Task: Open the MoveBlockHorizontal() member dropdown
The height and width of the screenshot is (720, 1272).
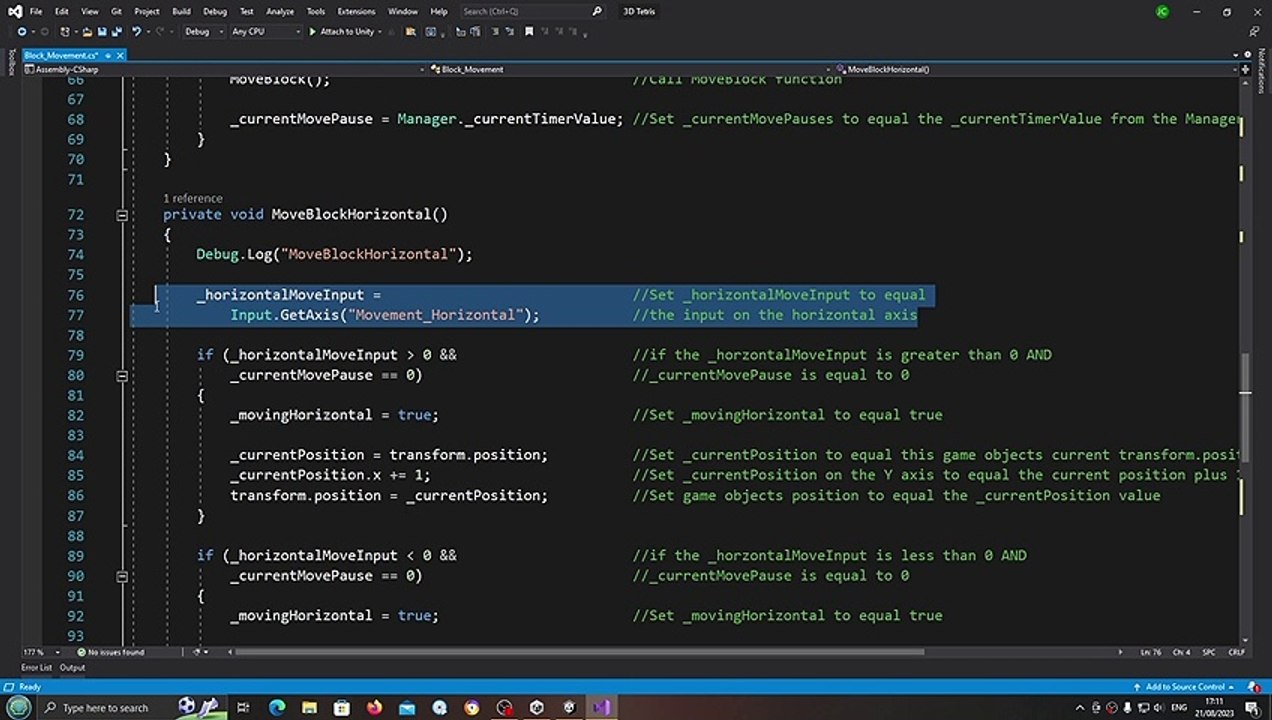Action: tap(1036, 69)
